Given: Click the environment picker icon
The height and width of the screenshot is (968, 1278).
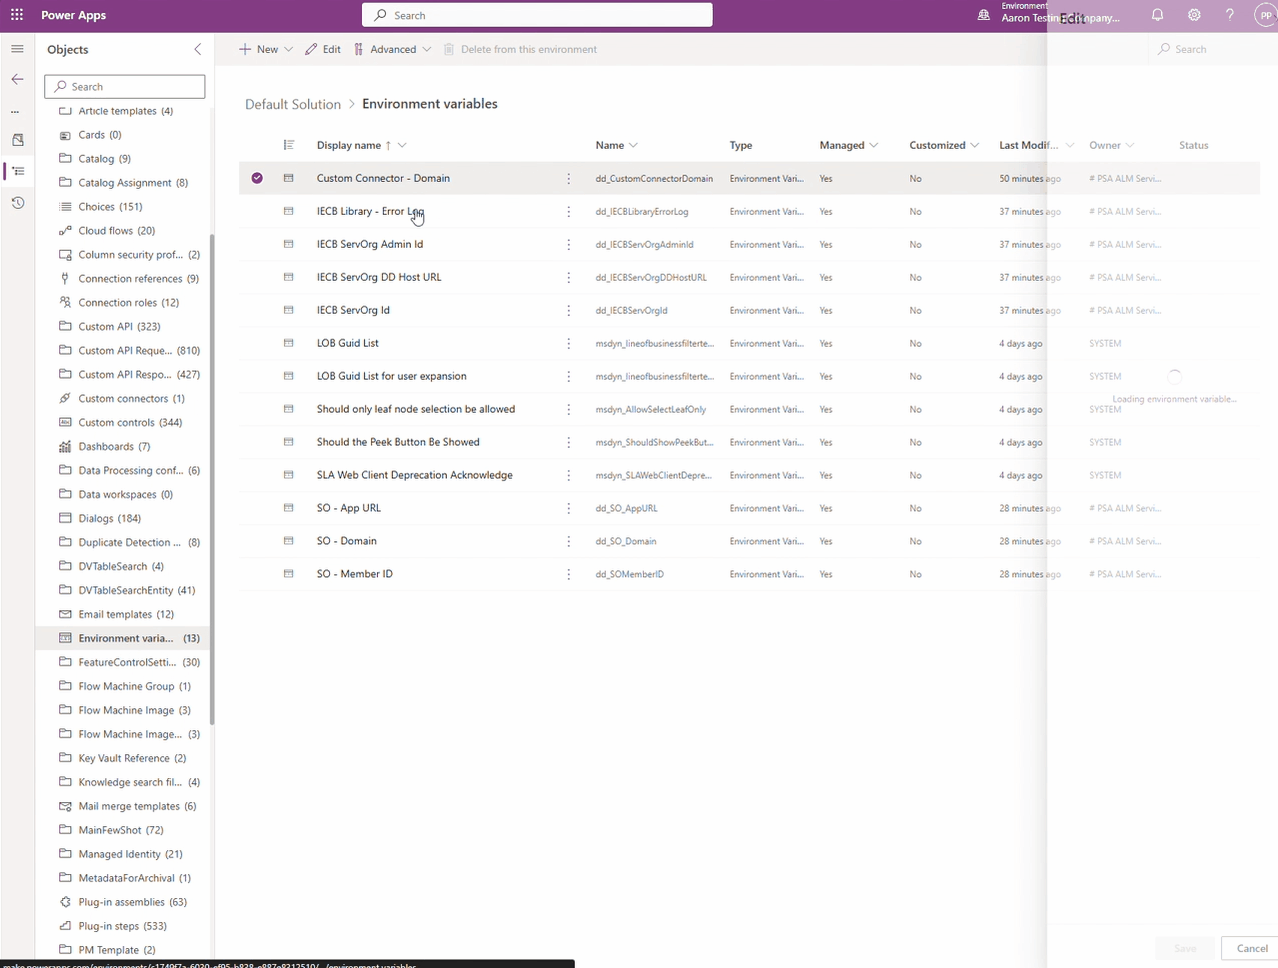Looking at the screenshot, I should tap(984, 15).
